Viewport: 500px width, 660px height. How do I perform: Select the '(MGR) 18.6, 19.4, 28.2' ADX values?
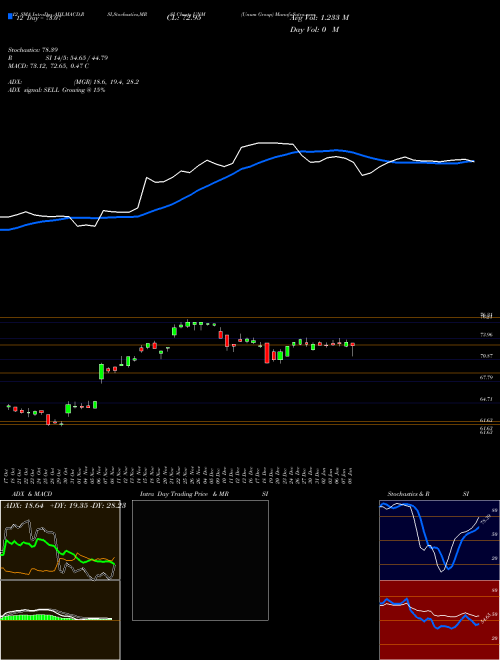click(107, 82)
